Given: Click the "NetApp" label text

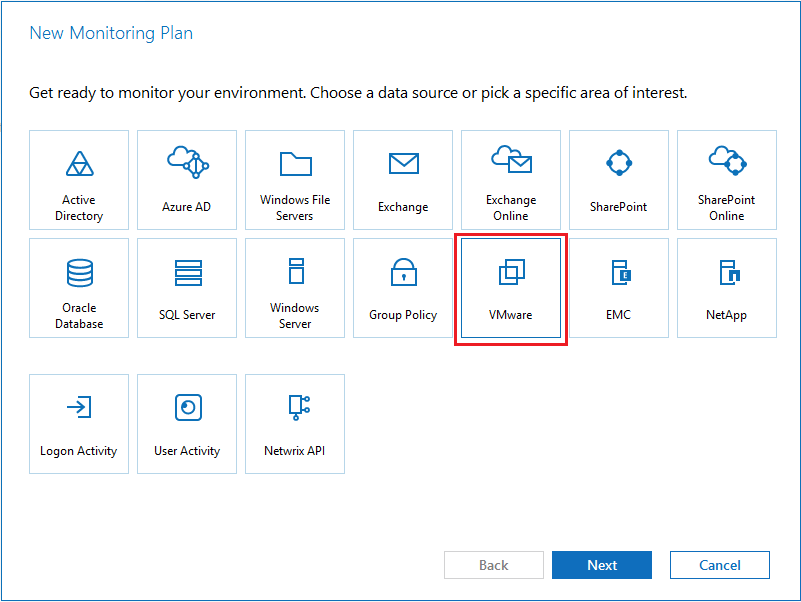Looking at the screenshot, I should pos(726,315).
